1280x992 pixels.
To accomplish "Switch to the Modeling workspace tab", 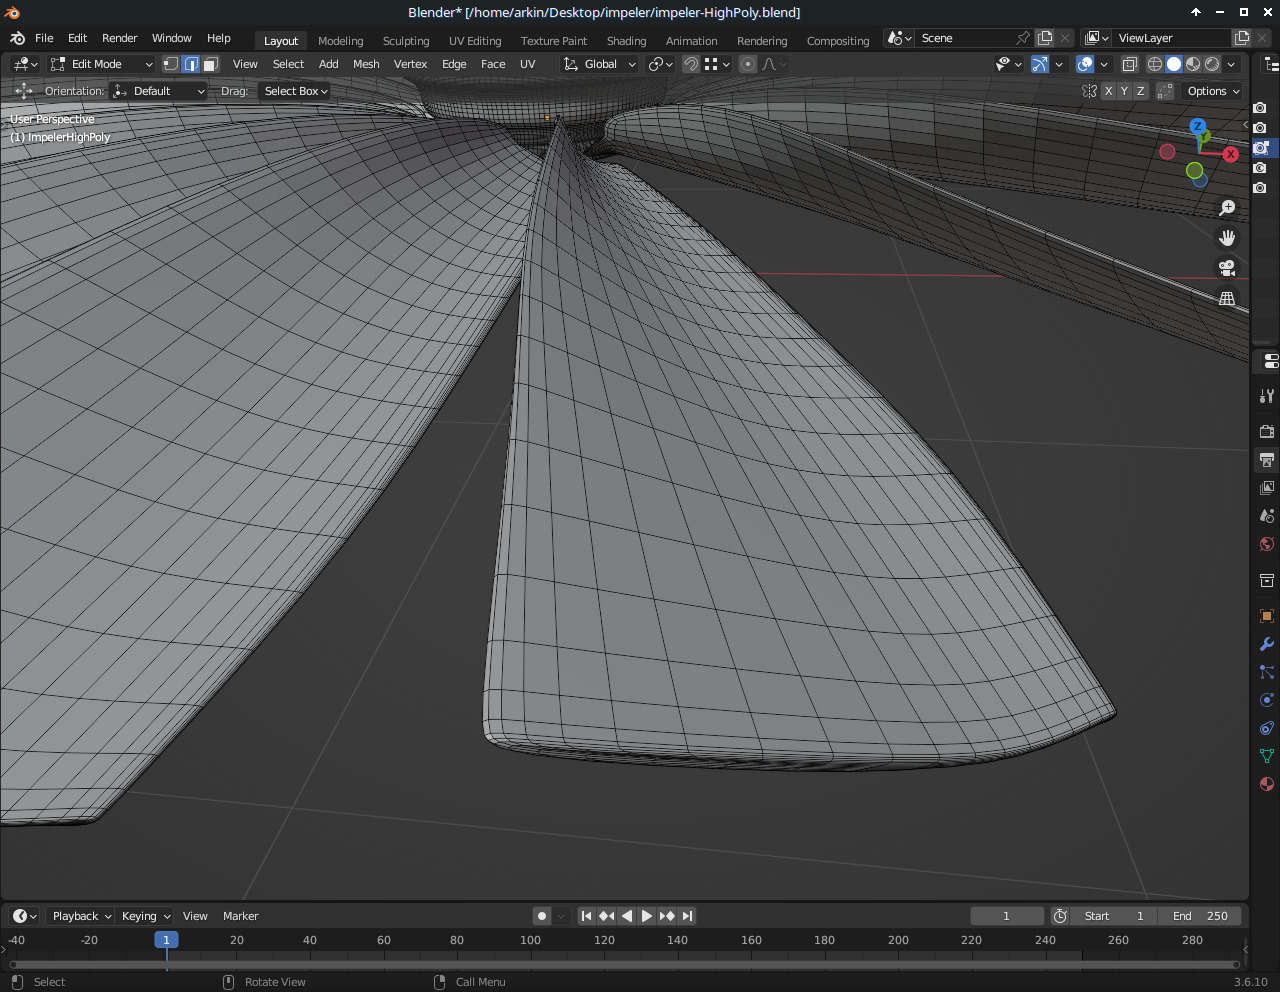I will (x=340, y=41).
